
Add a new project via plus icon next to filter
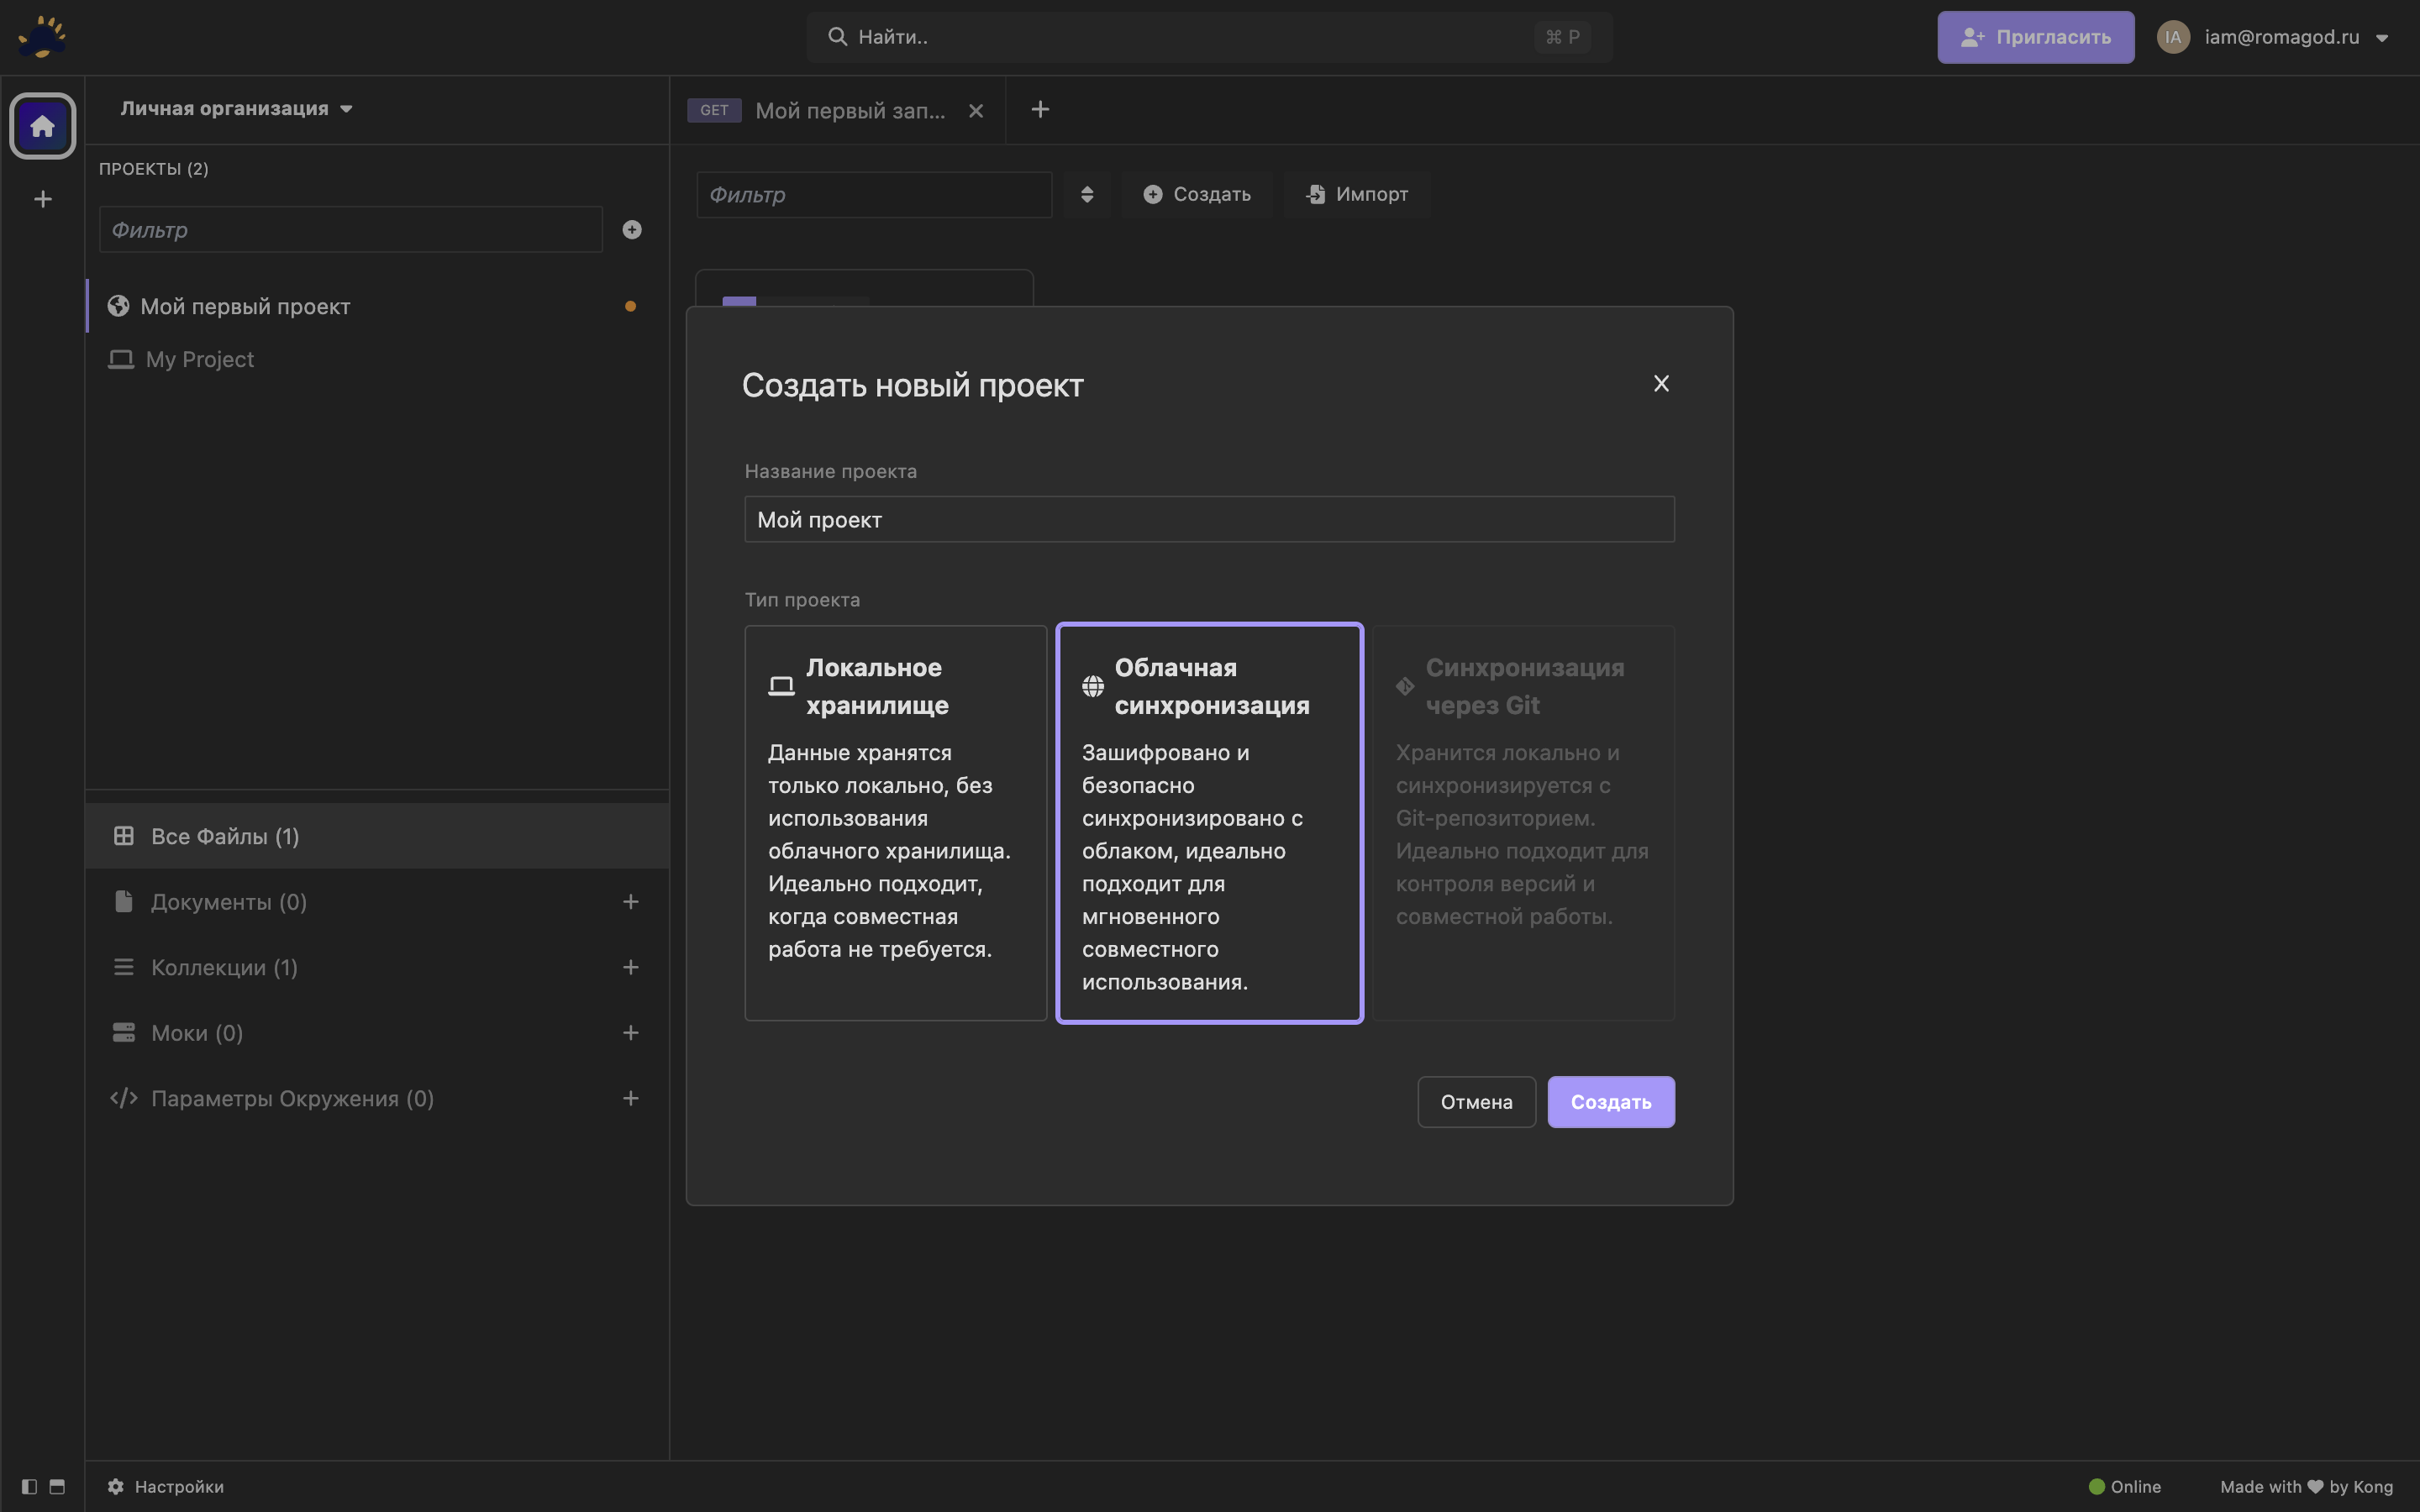pyautogui.click(x=631, y=230)
